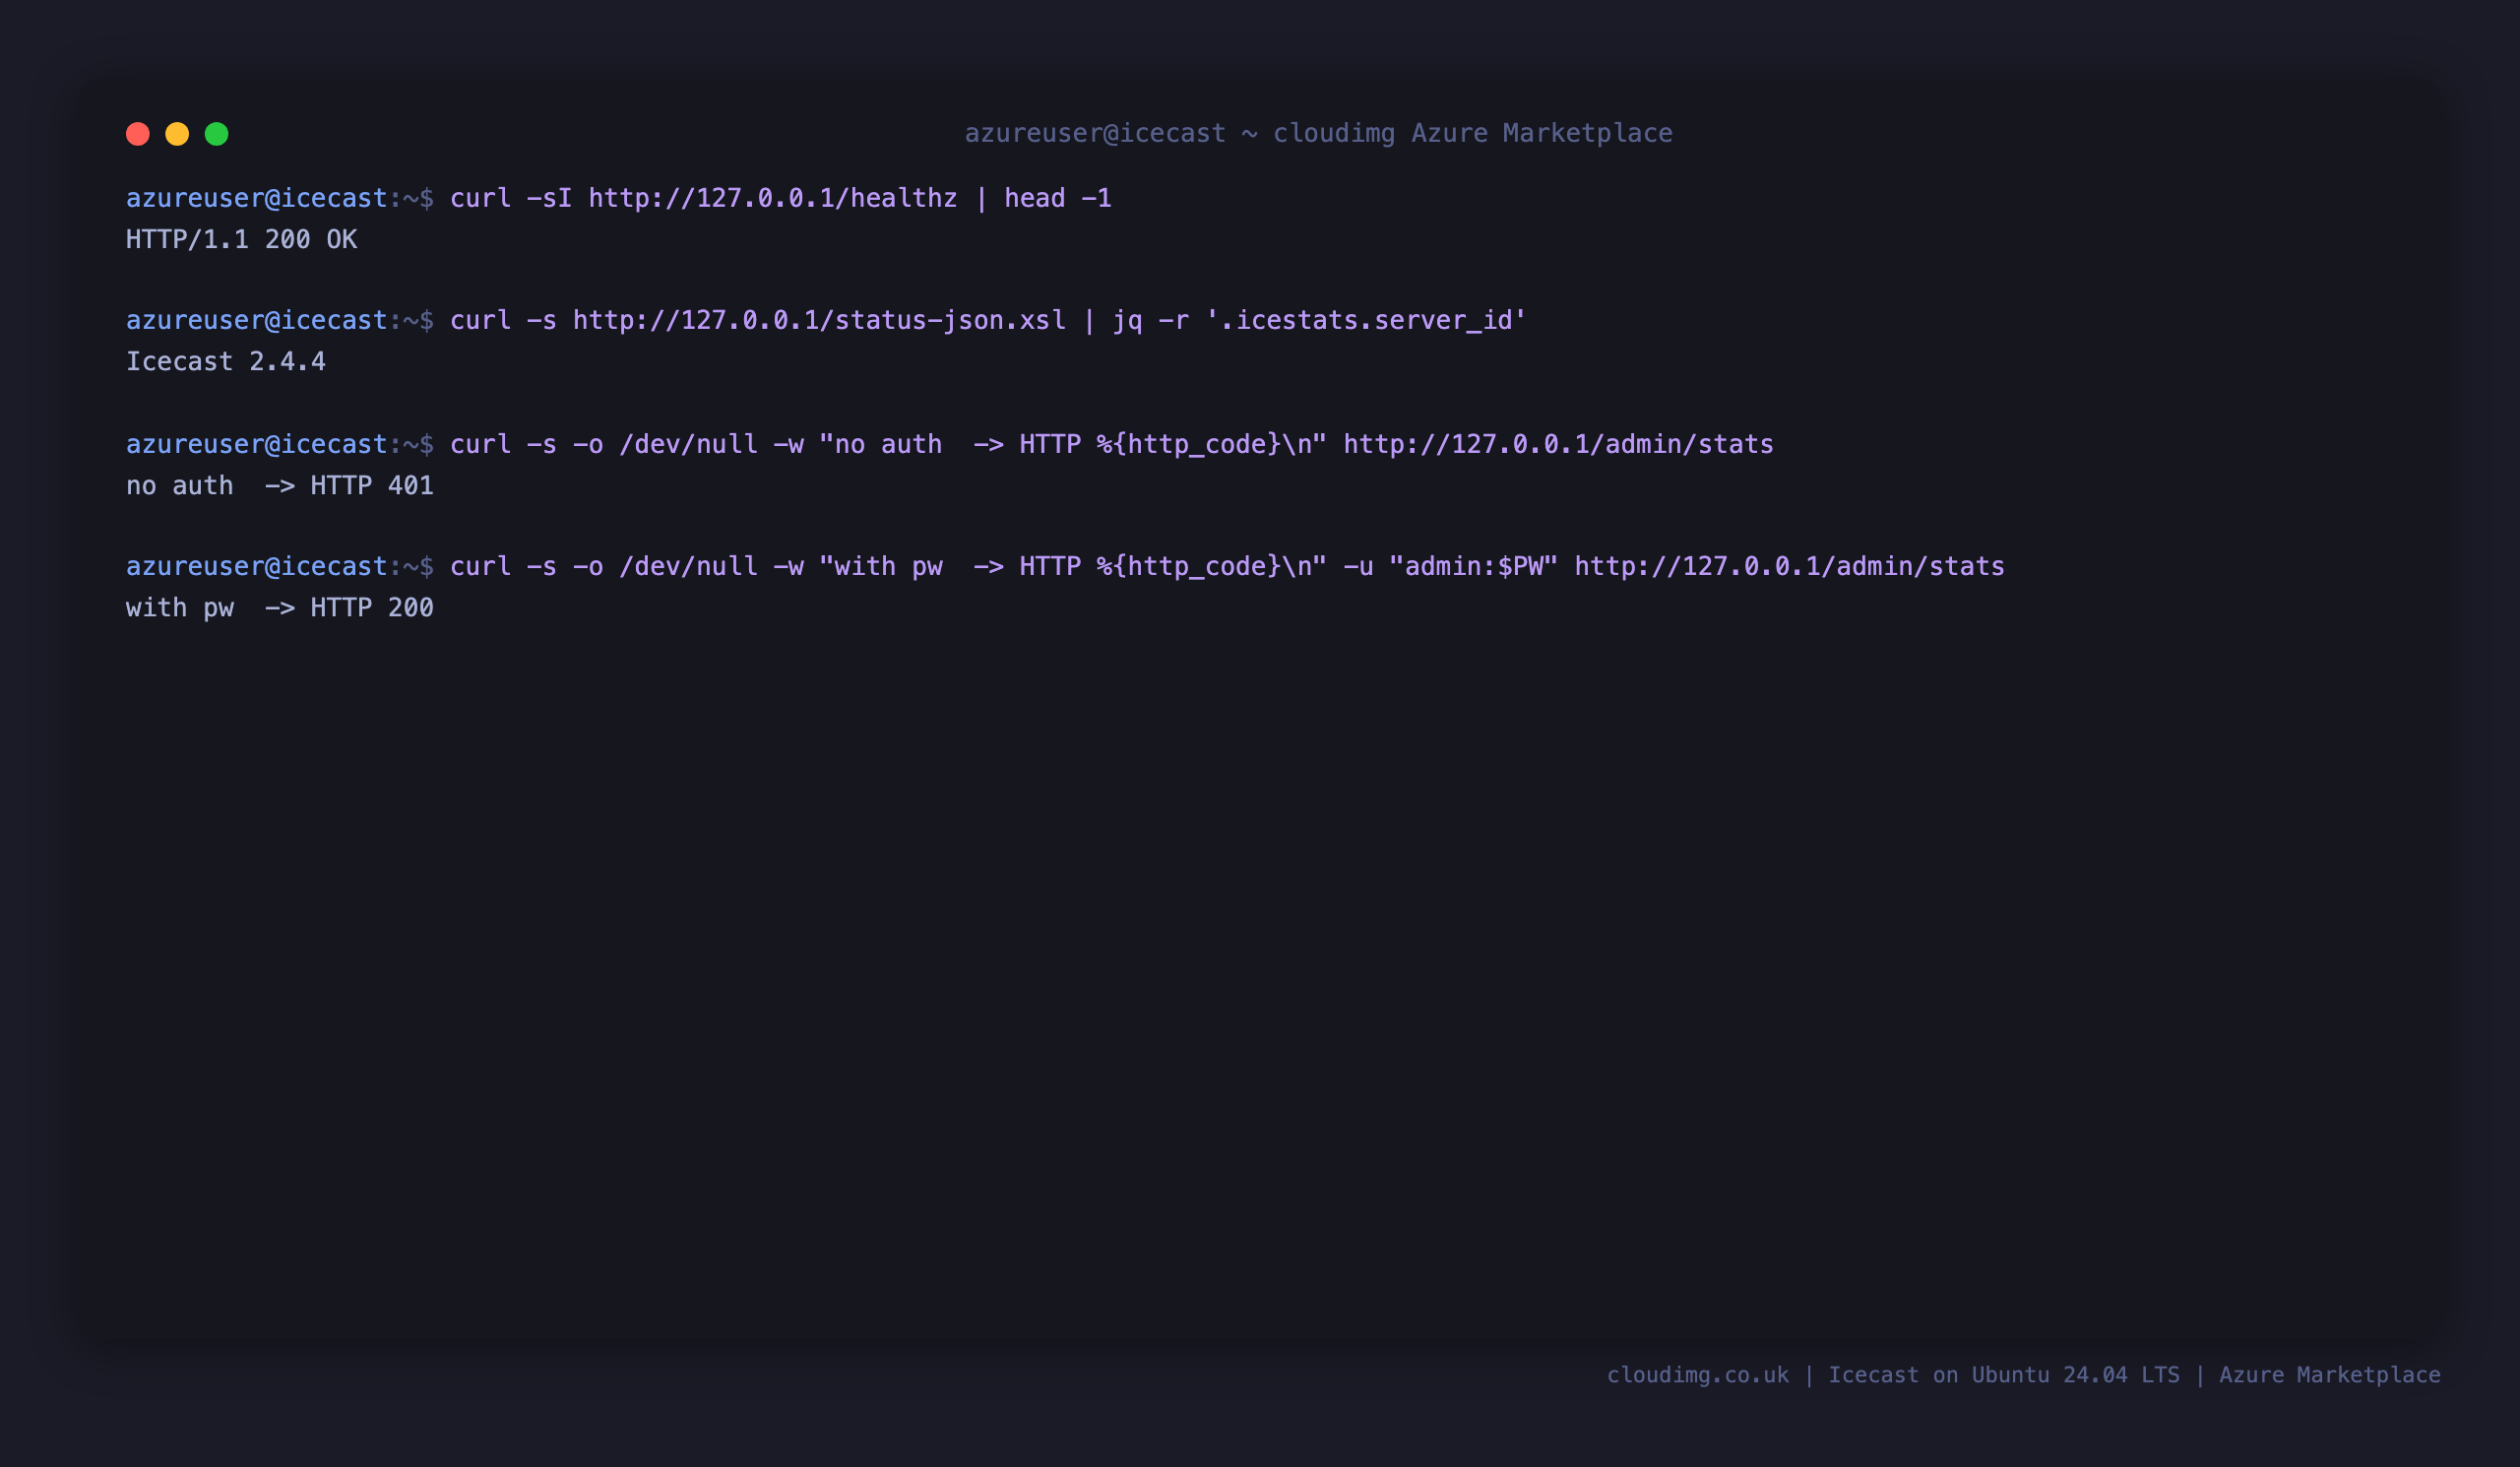Click the footer text 'cloudimg.co.uk | Icecast on Ubuntu 24.04 LTS'

[x=1893, y=1375]
